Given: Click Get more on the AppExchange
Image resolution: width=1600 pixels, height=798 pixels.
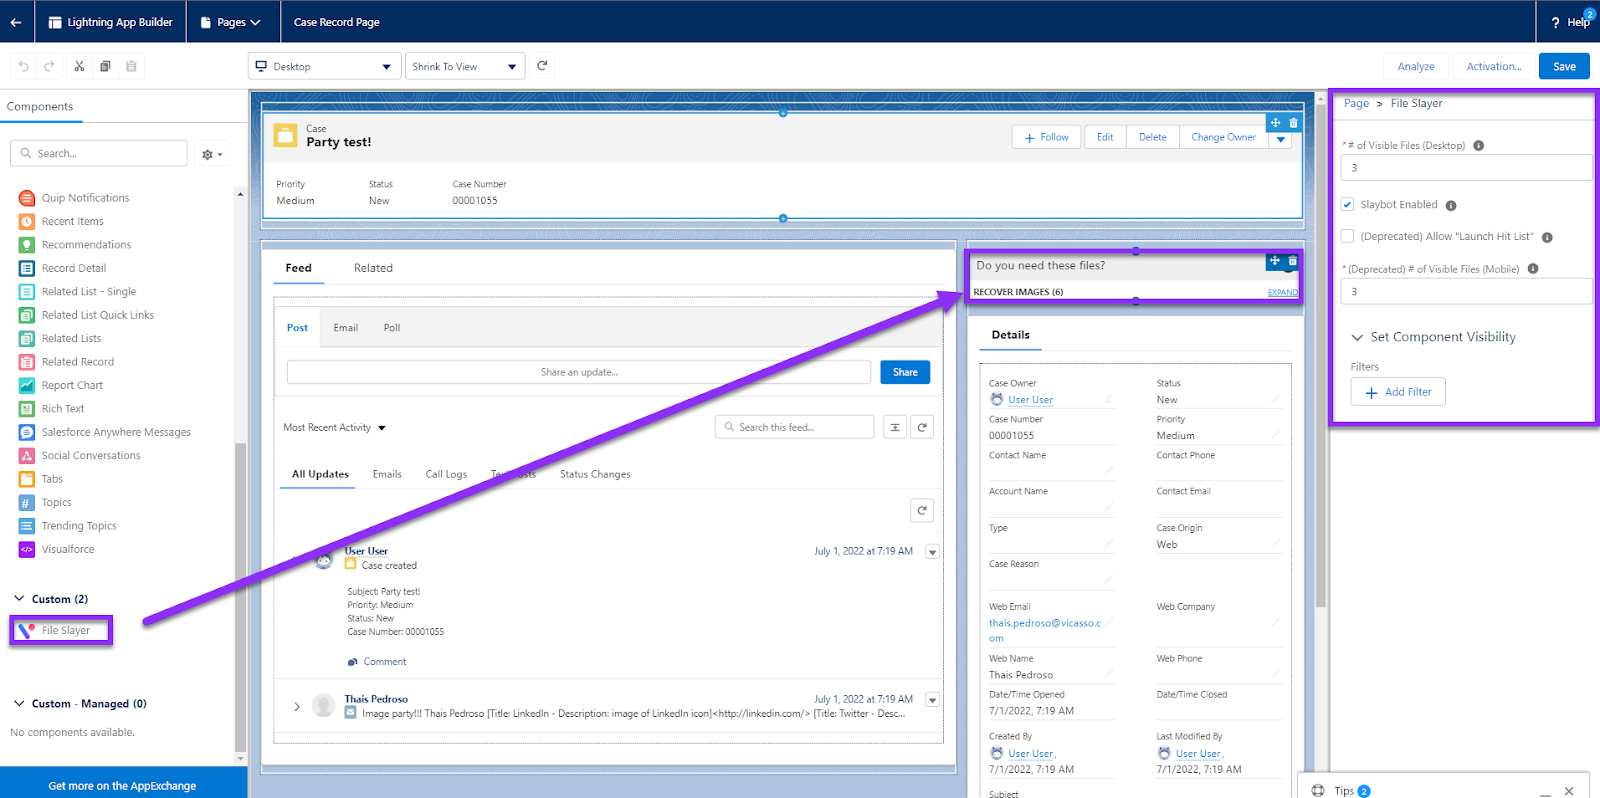Looking at the screenshot, I should pyautogui.click(x=122, y=785).
